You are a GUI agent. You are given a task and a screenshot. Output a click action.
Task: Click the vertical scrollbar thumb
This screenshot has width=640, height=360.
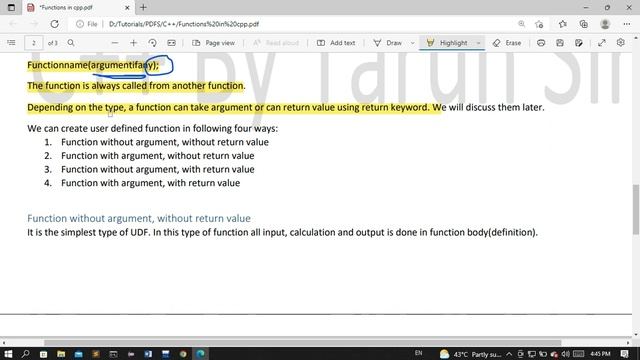(636, 210)
